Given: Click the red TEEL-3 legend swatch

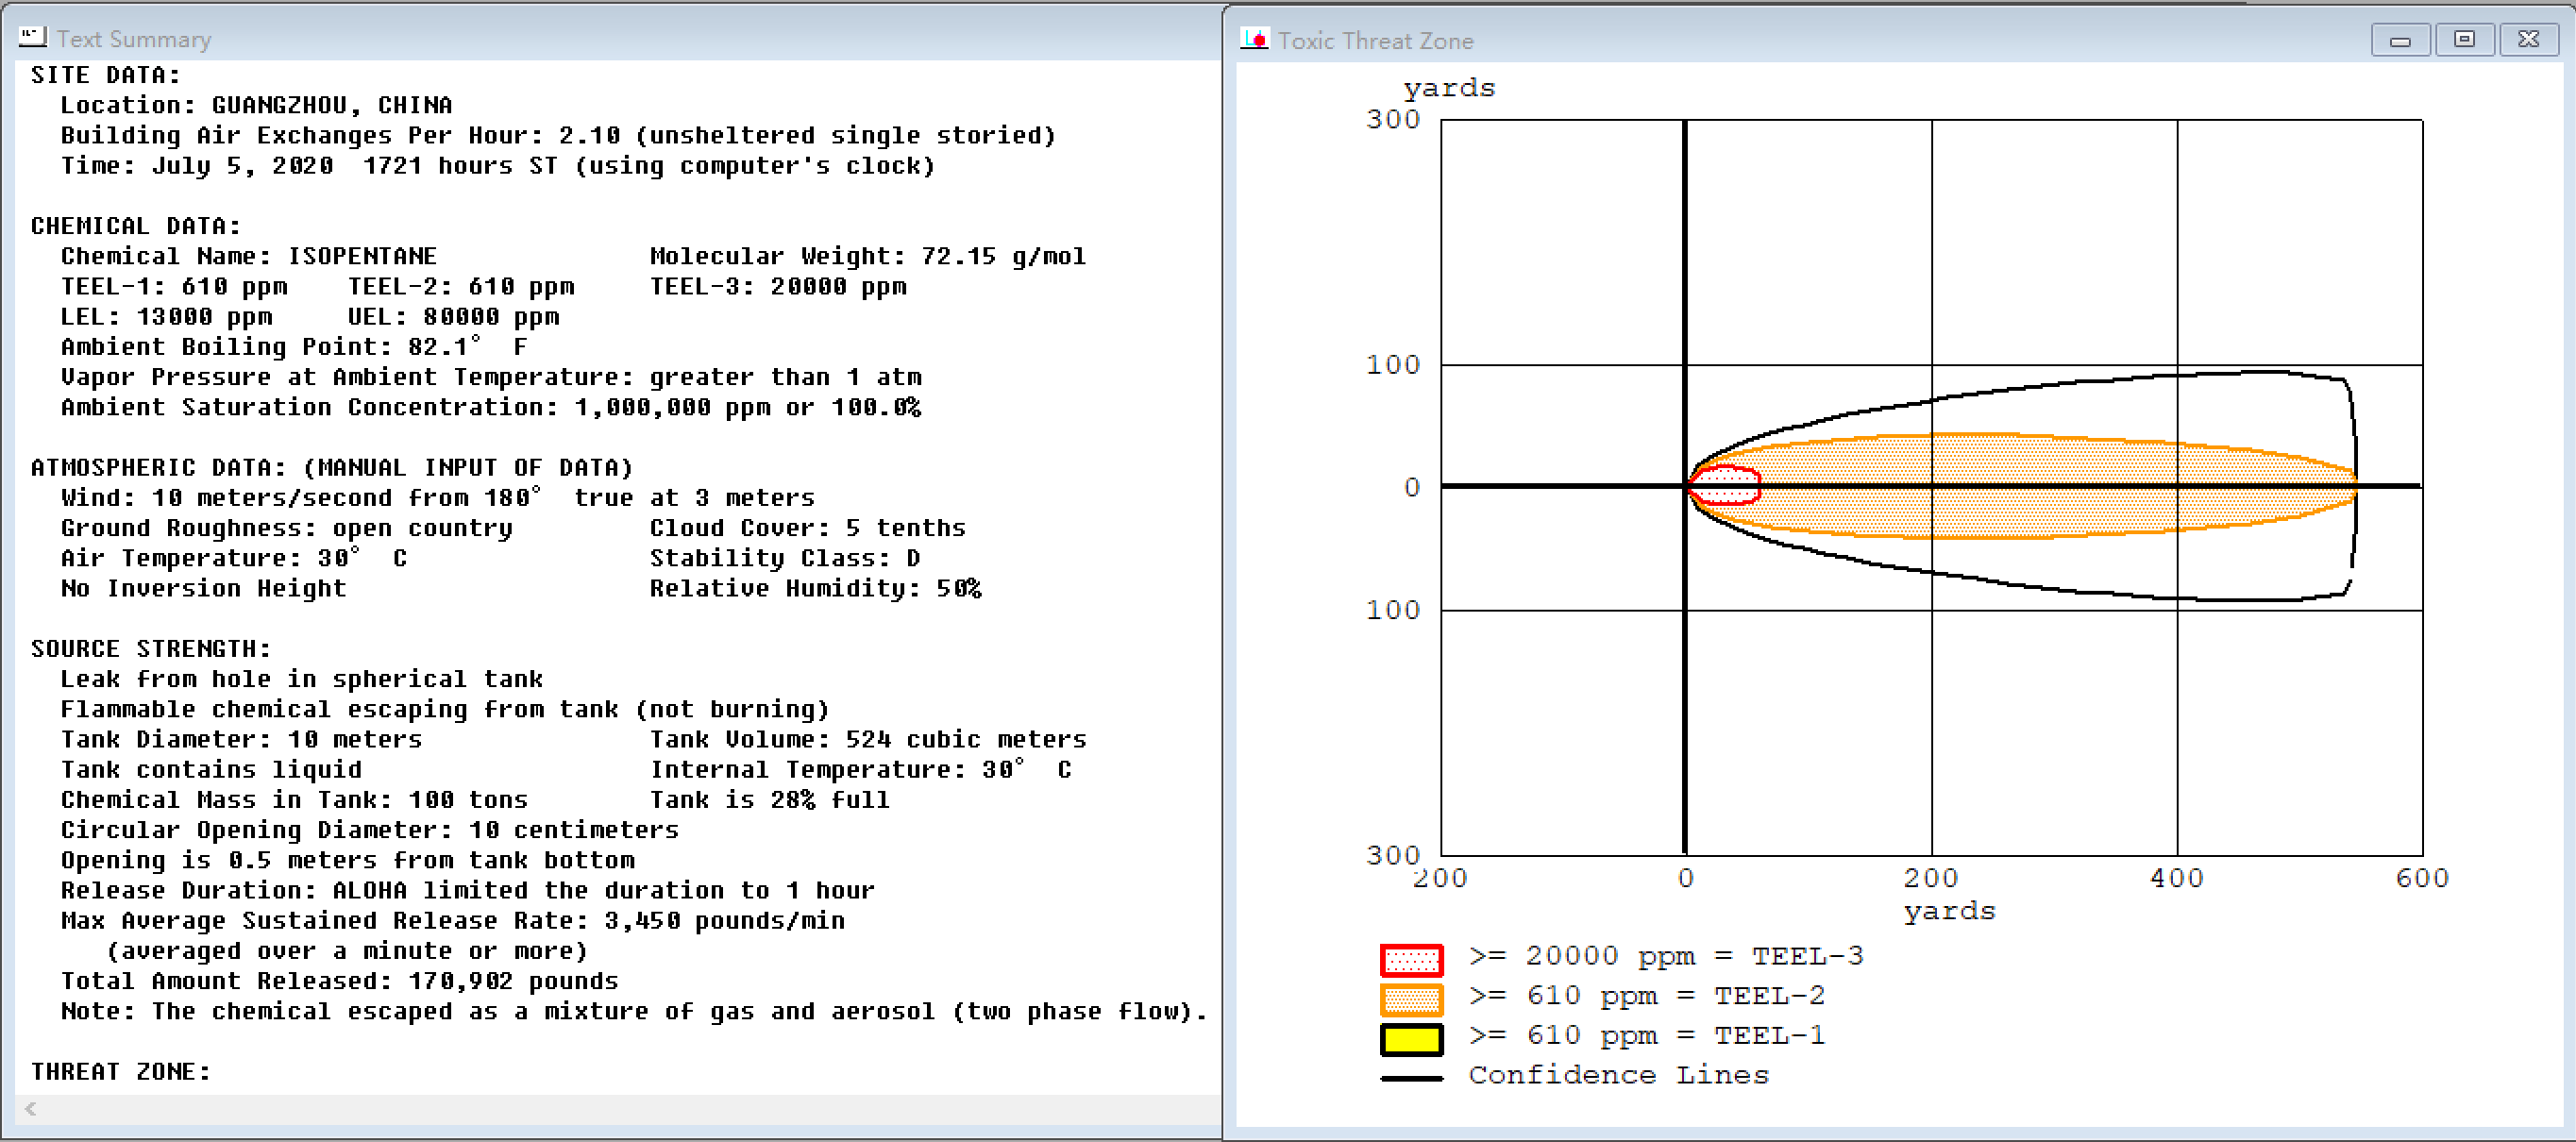Looking at the screenshot, I should [x=1411, y=959].
